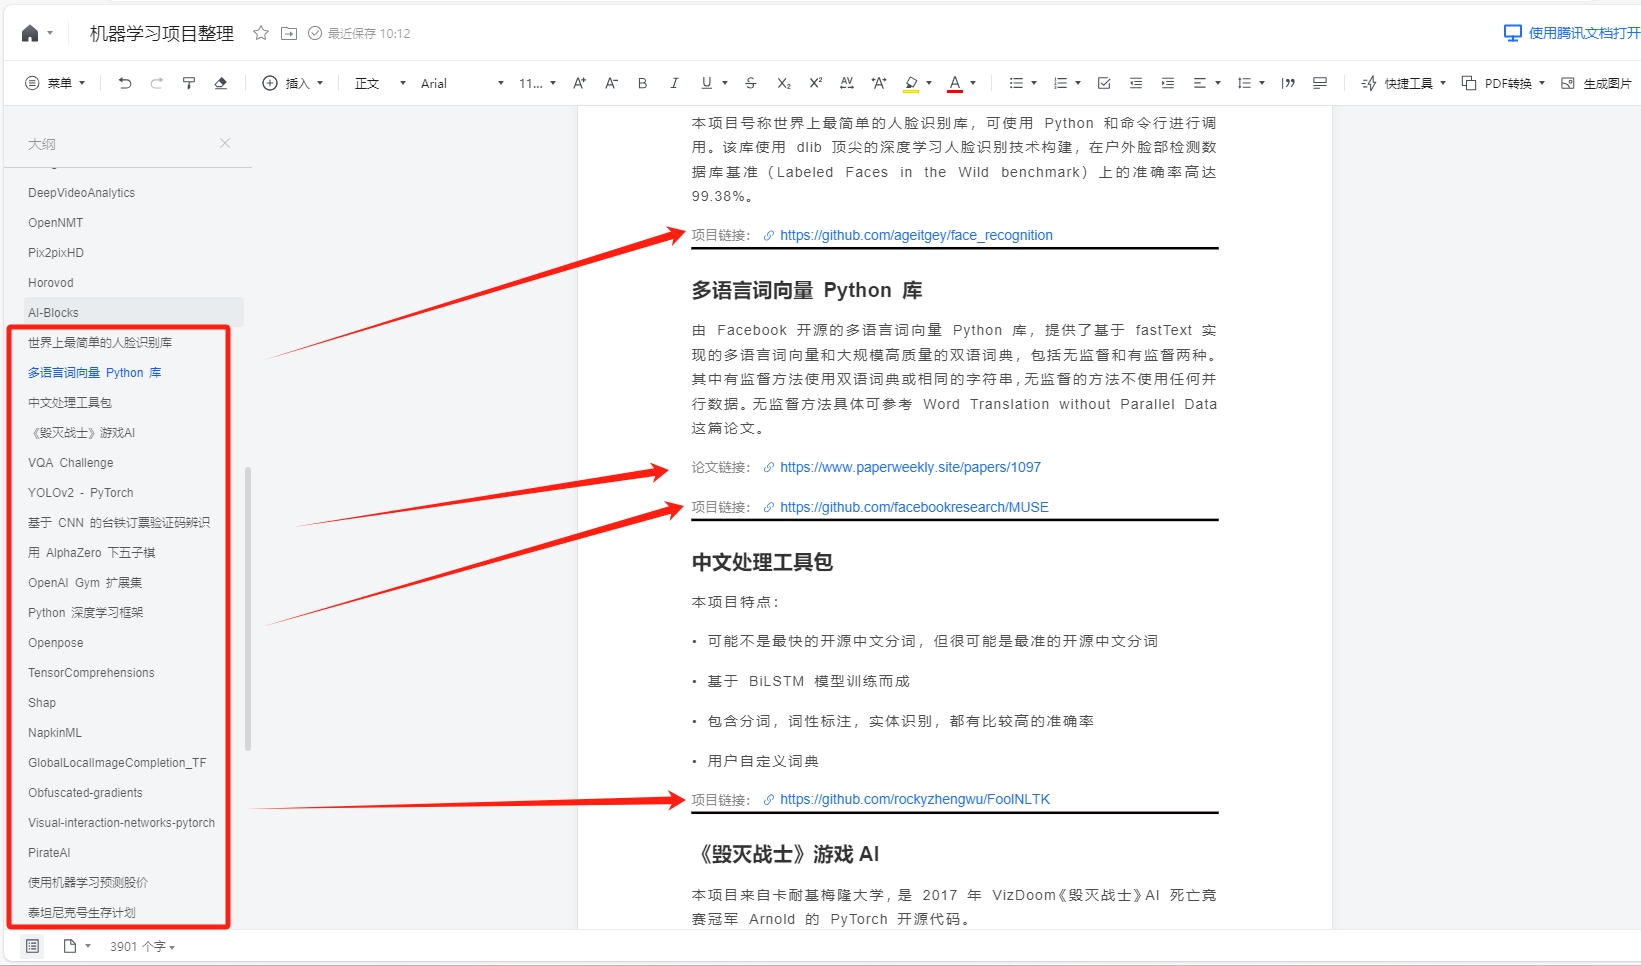The image size is (1641, 966).
Task: Toggle superscript formatting
Action: click(x=816, y=83)
